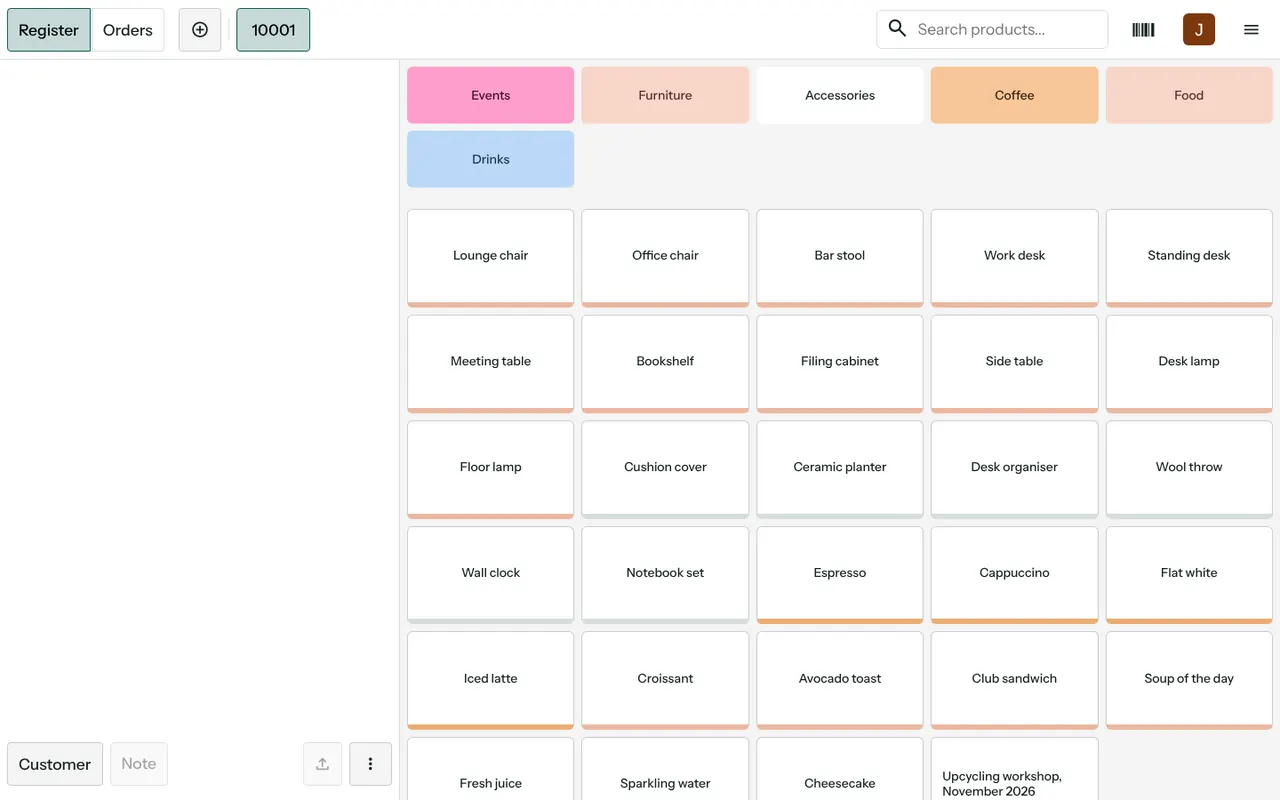Add a Flat white to the order
The image size is (1280, 800).
coord(1189,573)
